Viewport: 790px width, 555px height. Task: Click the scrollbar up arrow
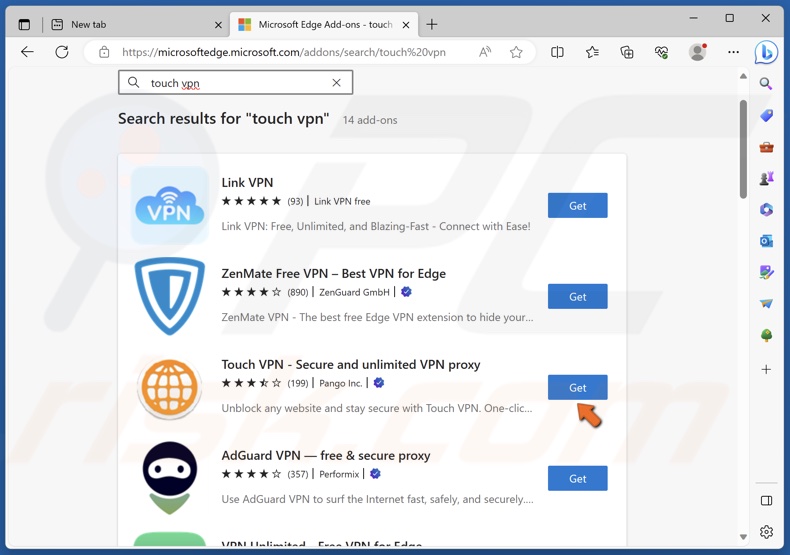(743, 76)
